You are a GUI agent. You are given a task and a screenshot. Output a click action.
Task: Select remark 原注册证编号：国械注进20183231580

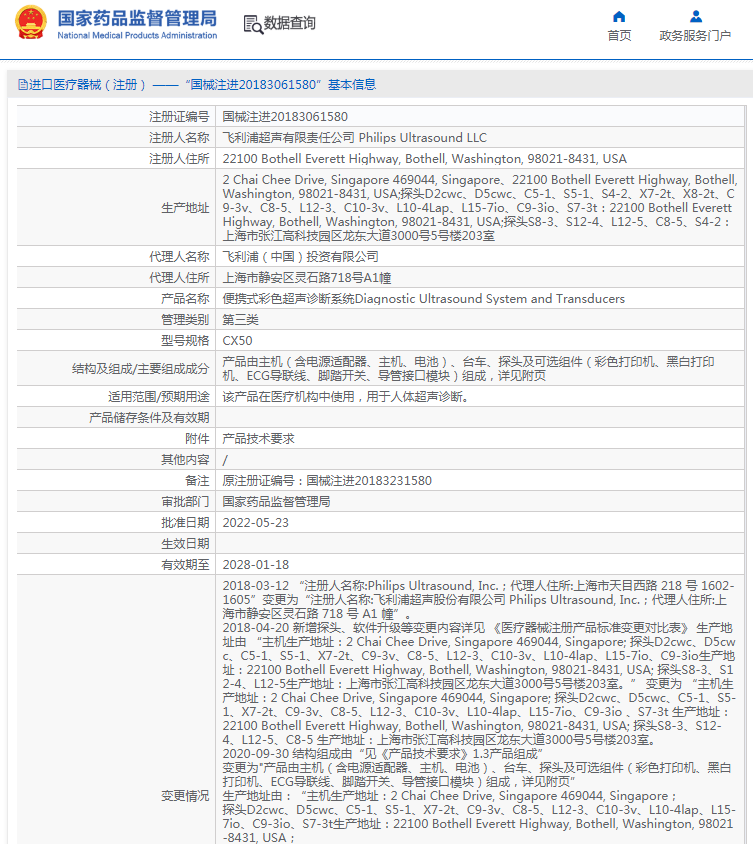click(x=327, y=481)
